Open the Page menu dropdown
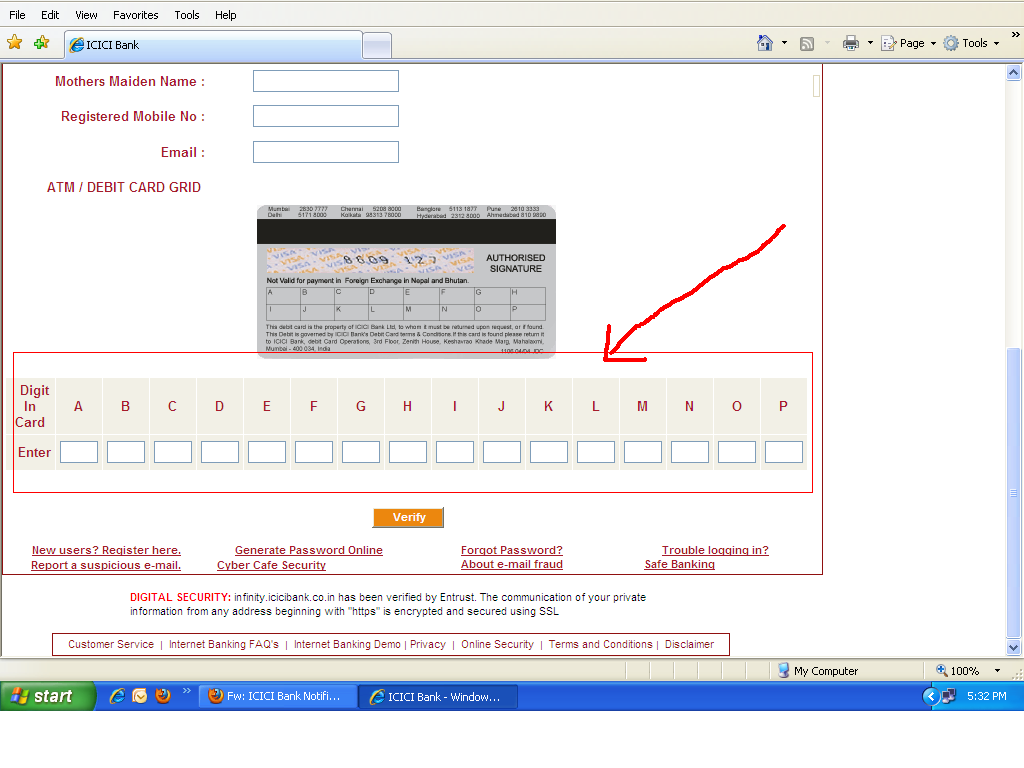The height and width of the screenshot is (768, 1024). tap(909, 43)
